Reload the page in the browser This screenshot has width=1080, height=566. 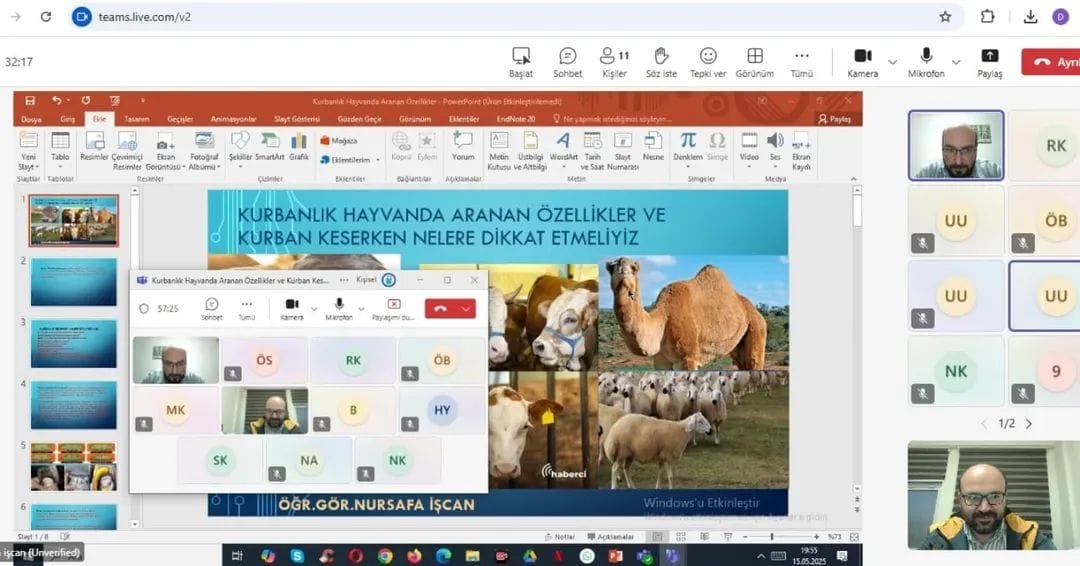[46, 17]
